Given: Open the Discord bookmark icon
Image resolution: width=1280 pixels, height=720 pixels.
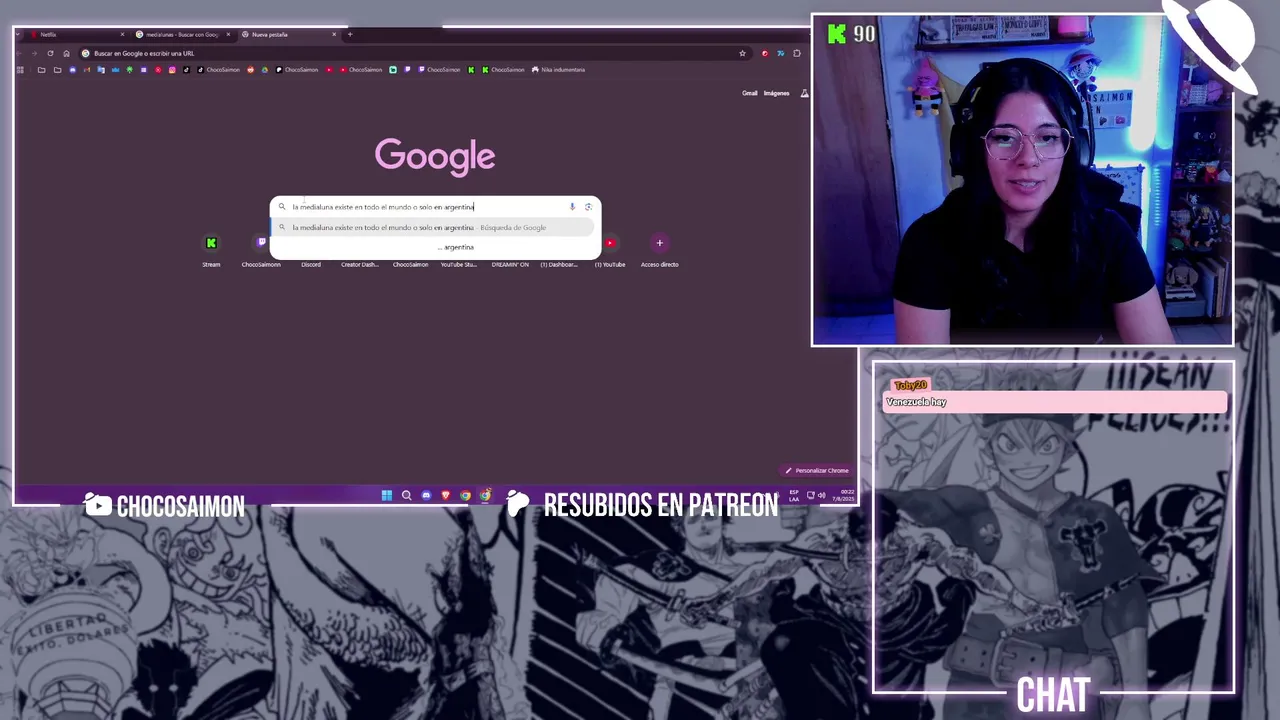Looking at the screenshot, I should click(x=72, y=69).
